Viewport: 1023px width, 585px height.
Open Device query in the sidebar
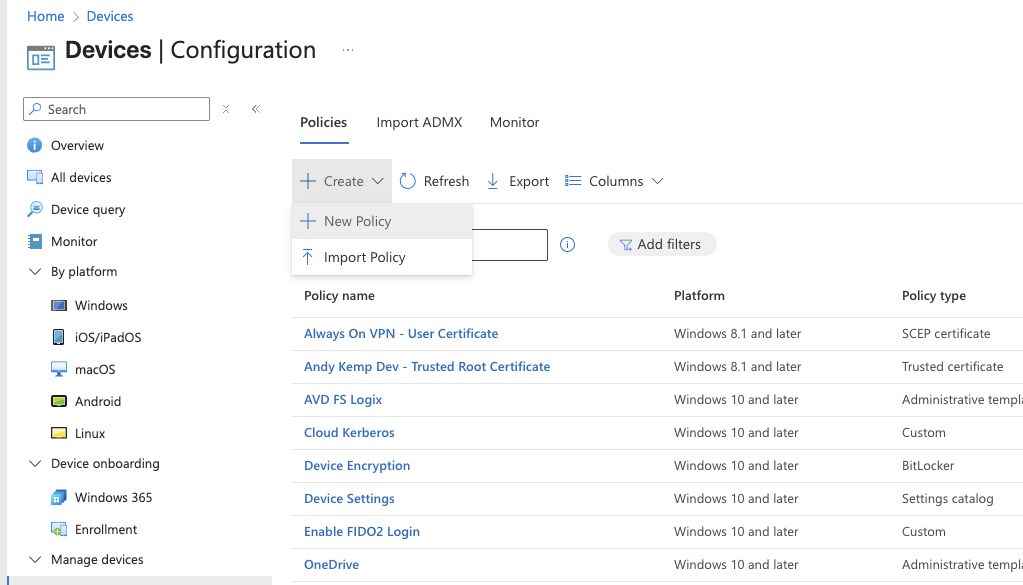88,209
